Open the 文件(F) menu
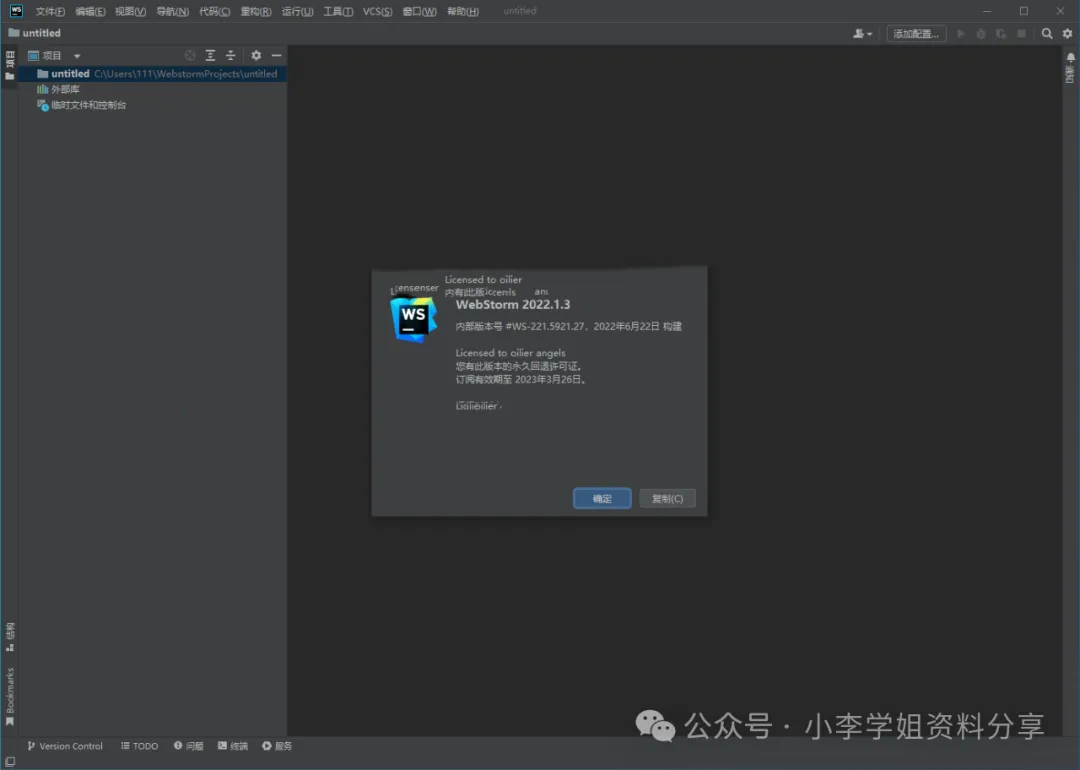The width and height of the screenshot is (1080, 770). point(50,12)
